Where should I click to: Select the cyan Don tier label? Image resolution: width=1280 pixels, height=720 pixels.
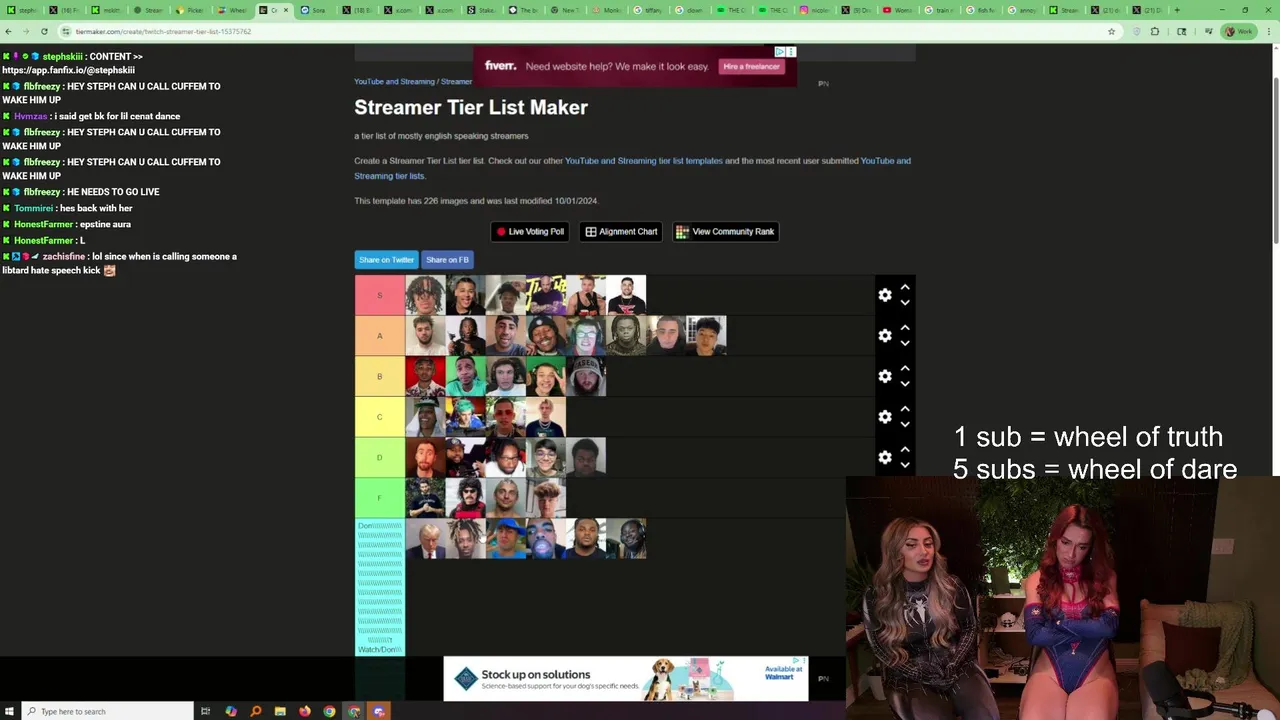[379, 588]
